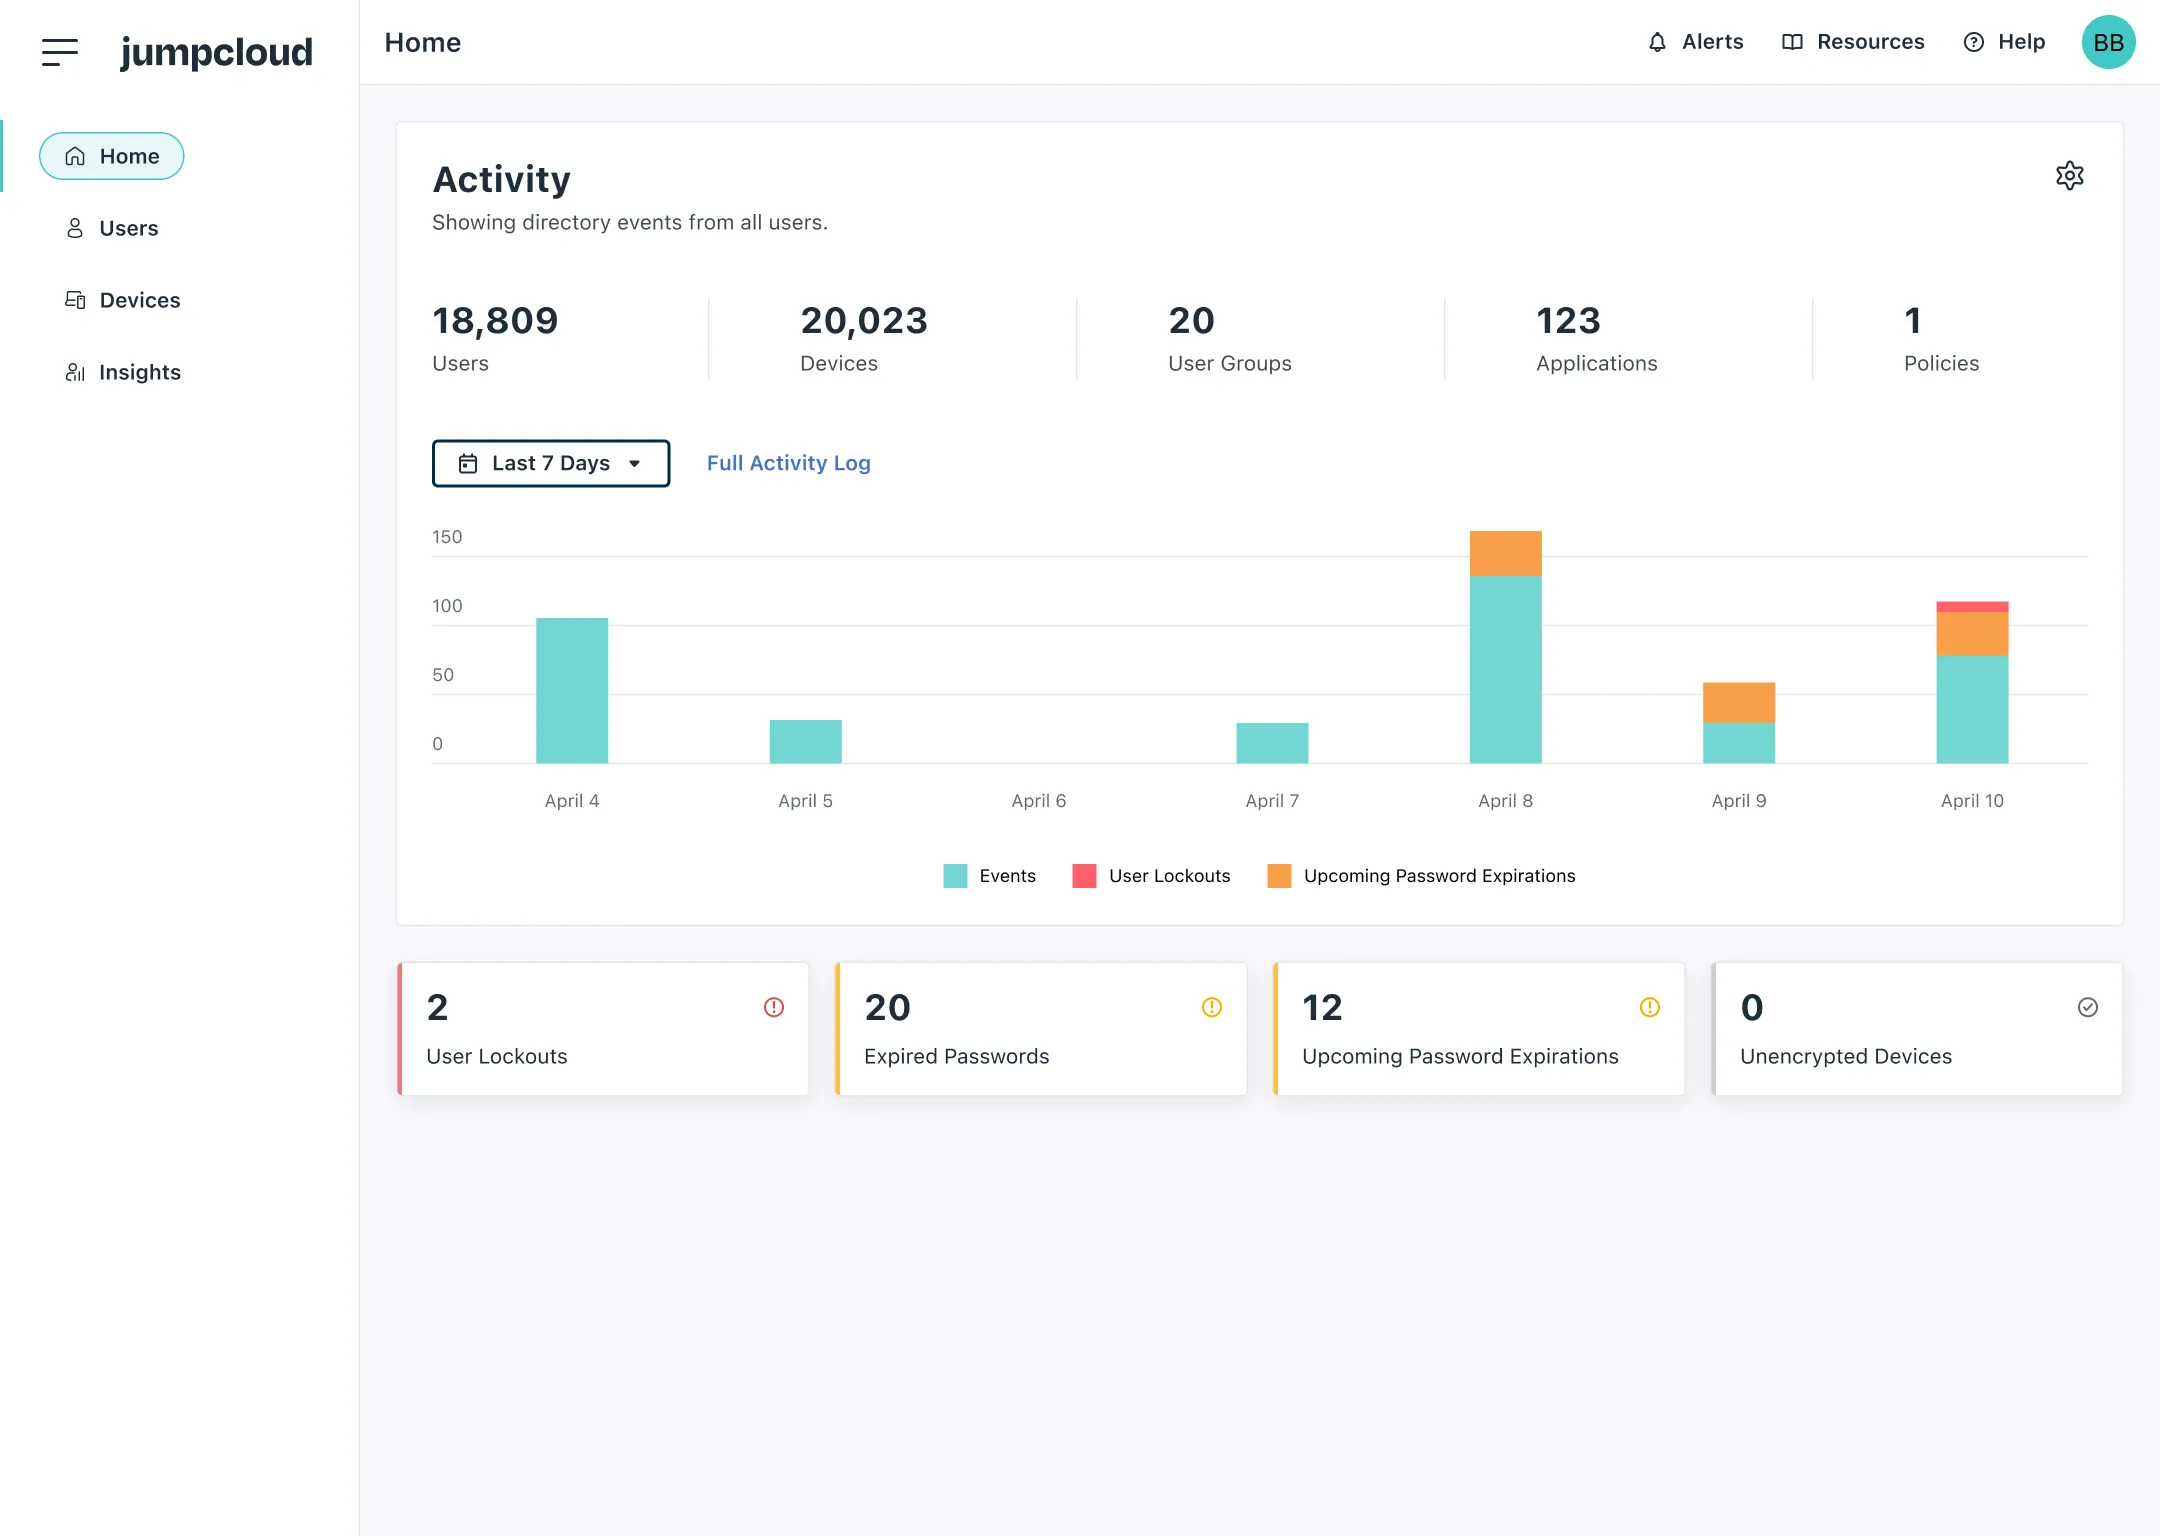Open the 2 User Lockouts card

click(603, 1029)
